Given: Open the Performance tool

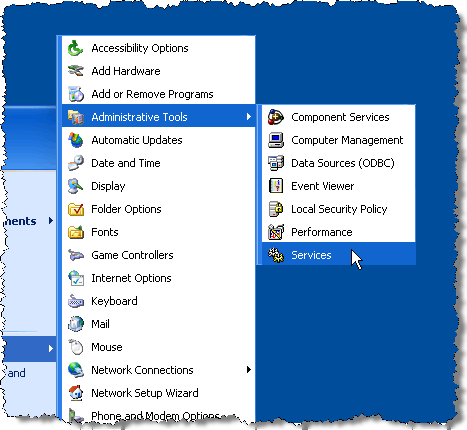Looking at the screenshot, I should pyautogui.click(x=339, y=232).
